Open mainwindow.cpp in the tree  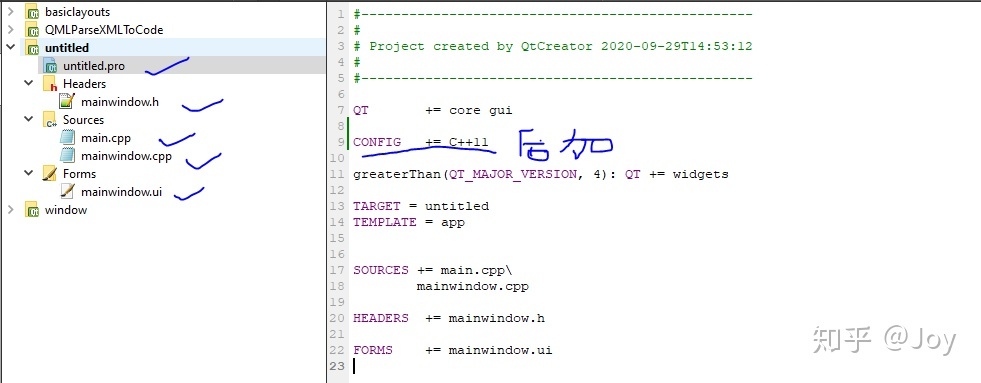(126, 156)
